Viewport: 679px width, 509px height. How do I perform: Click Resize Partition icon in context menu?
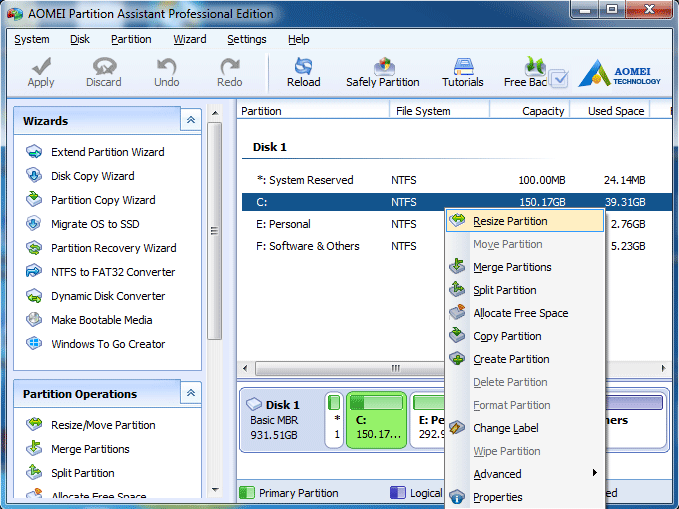coord(457,220)
